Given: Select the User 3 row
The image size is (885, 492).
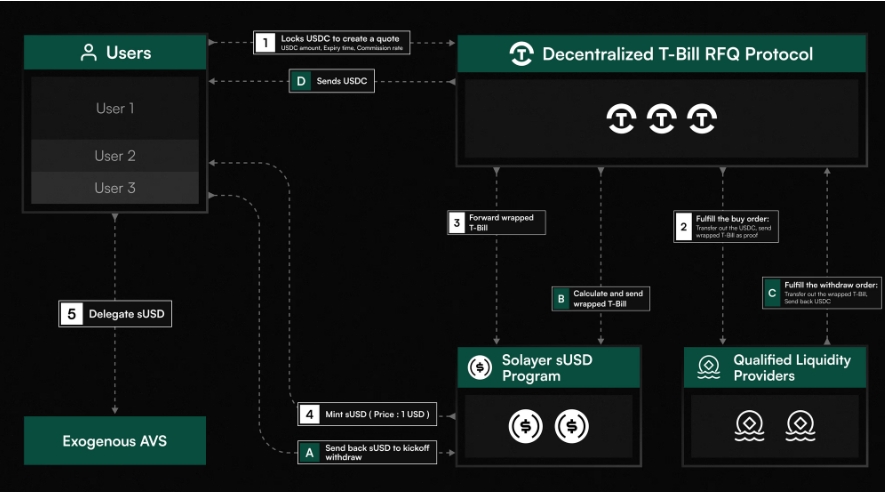Looking at the screenshot, I should click(x=115, y=188).
